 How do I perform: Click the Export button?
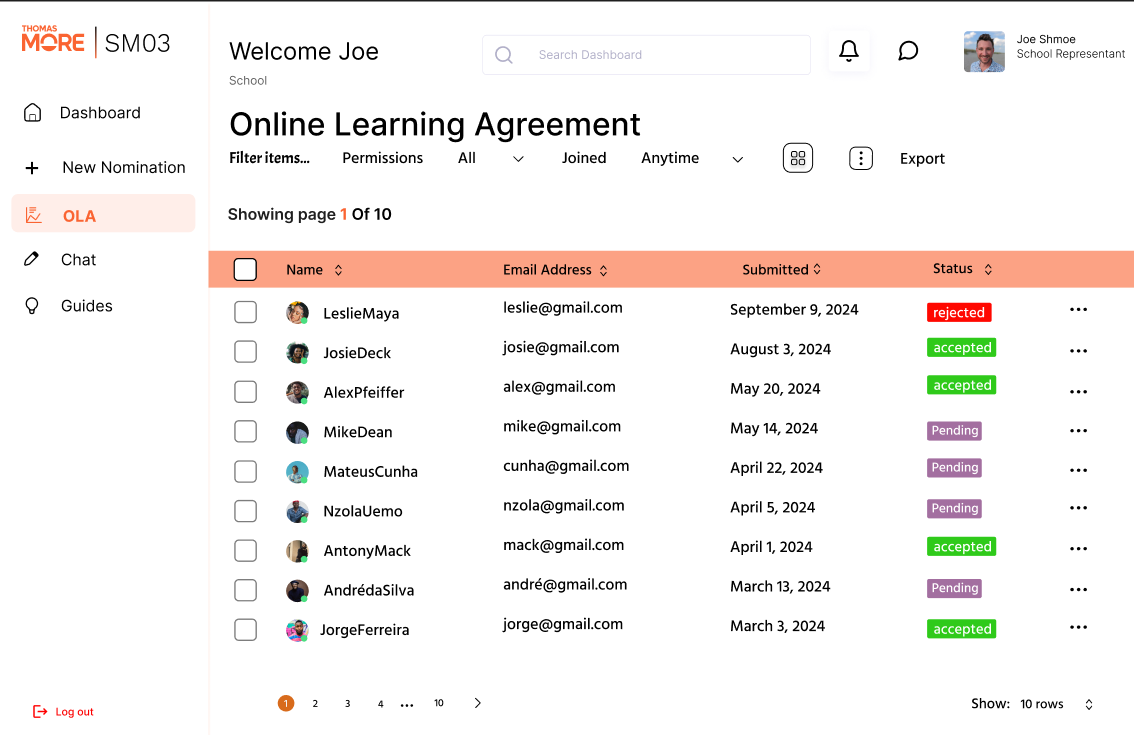pyautogui.click(x=922, y=159)
